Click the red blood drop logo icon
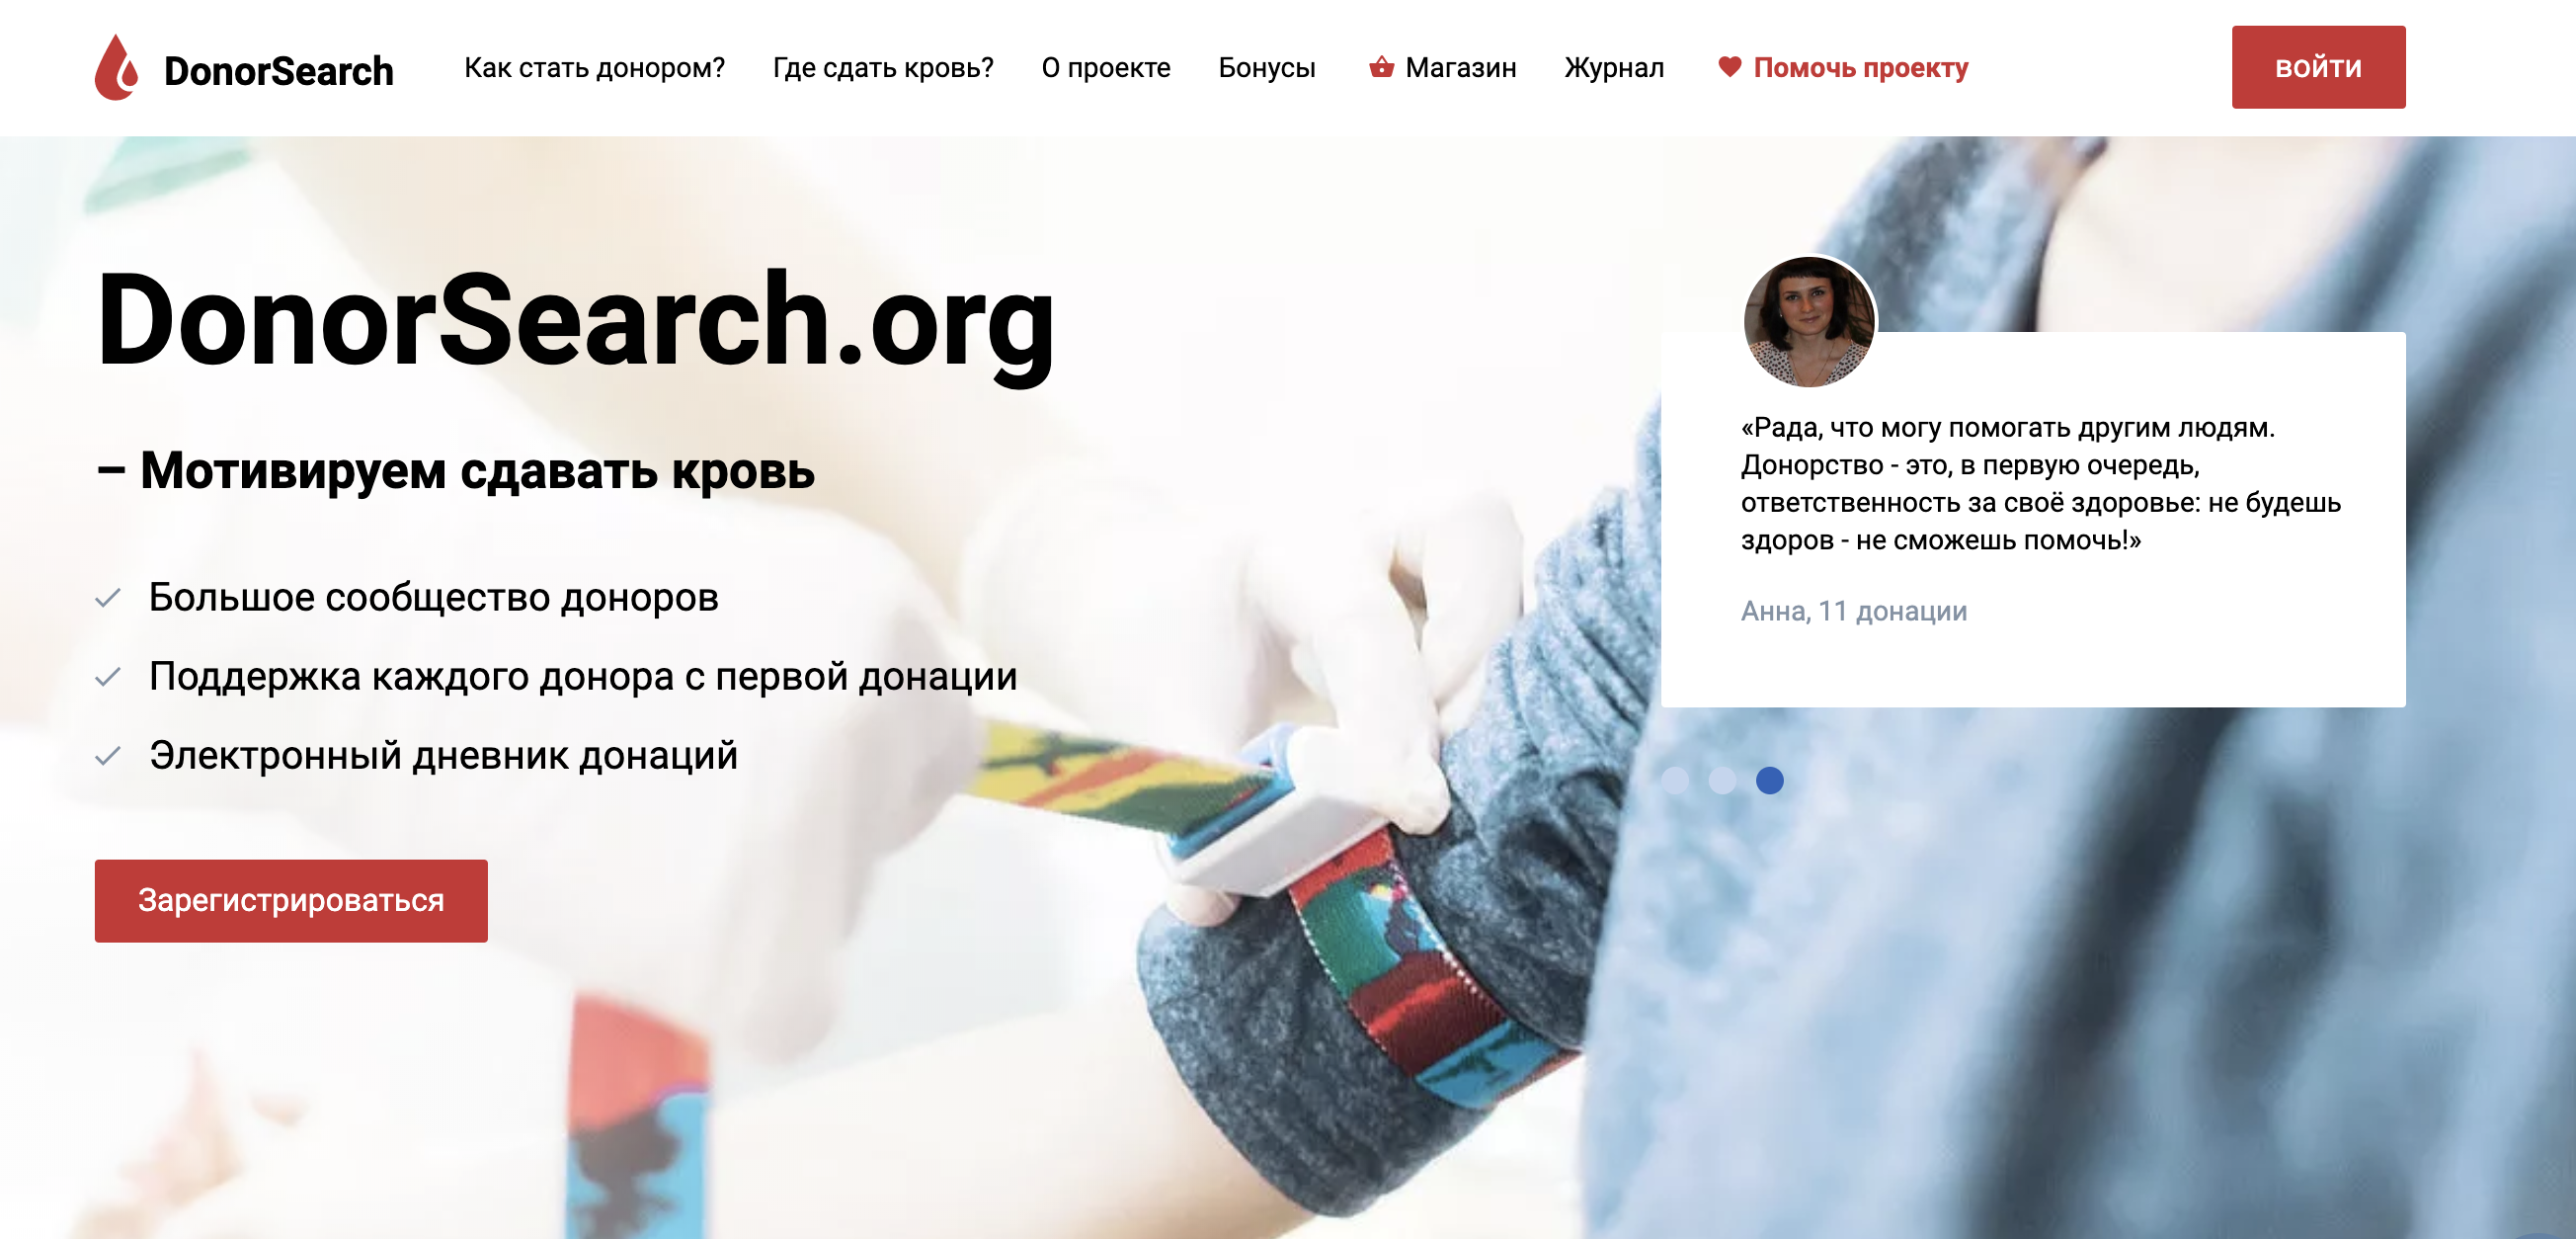 pos(116,68)
